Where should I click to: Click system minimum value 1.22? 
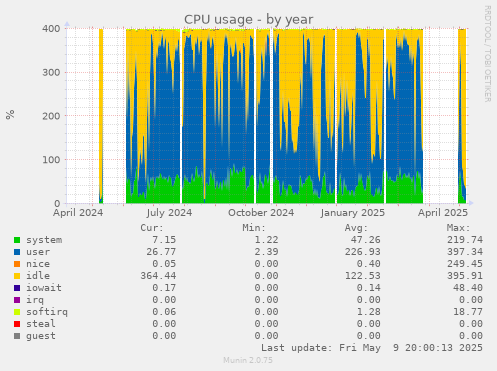pos(266,240)
